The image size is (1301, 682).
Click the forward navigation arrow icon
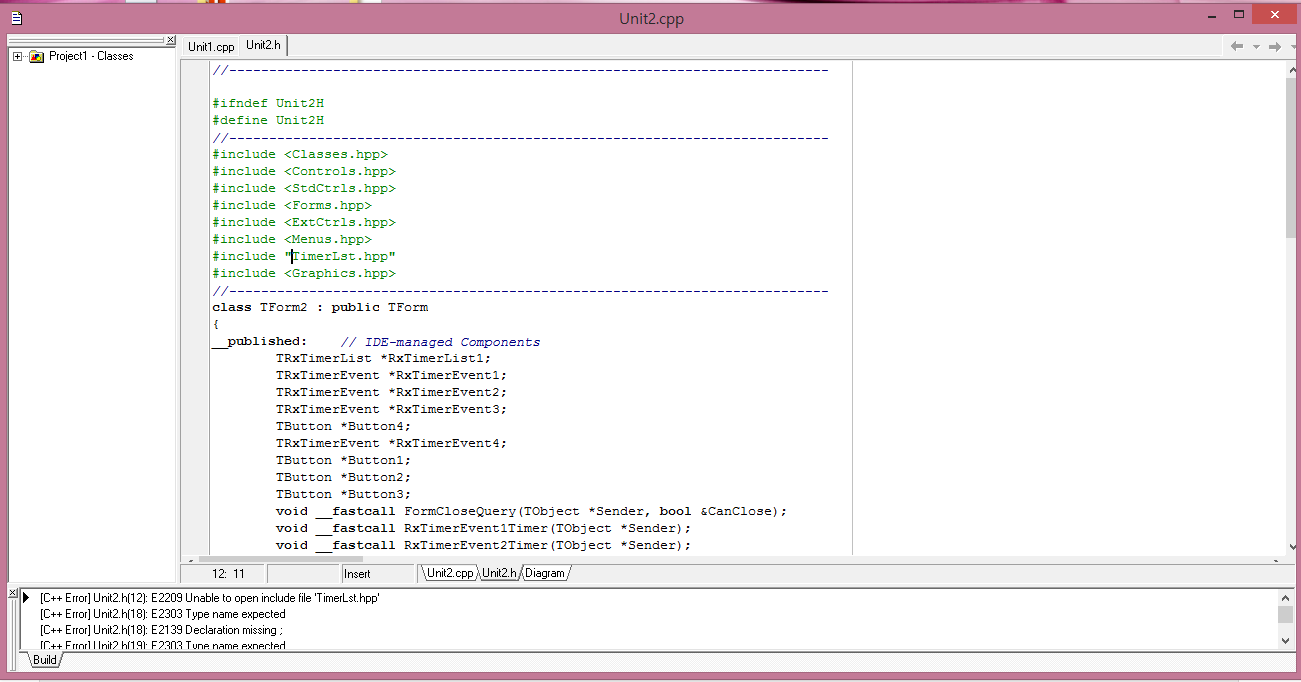(1274, 46)
